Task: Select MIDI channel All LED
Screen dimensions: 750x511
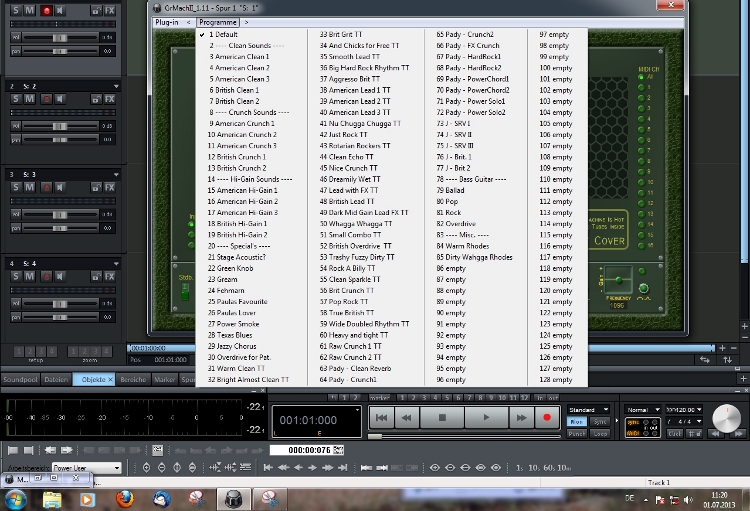Action: tap(643, 75)
